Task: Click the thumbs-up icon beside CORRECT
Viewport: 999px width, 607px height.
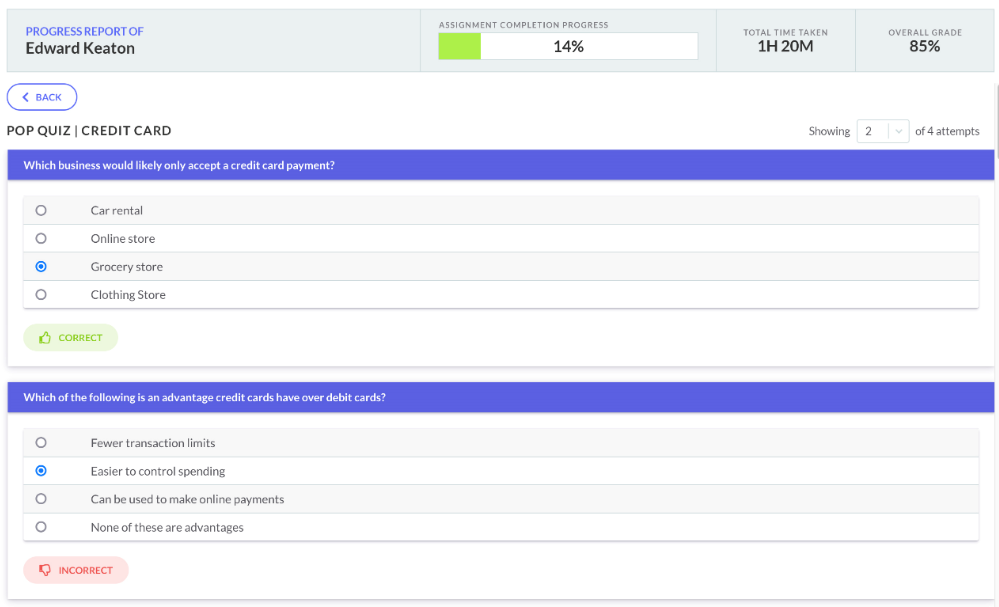Action: coord(45,338)
